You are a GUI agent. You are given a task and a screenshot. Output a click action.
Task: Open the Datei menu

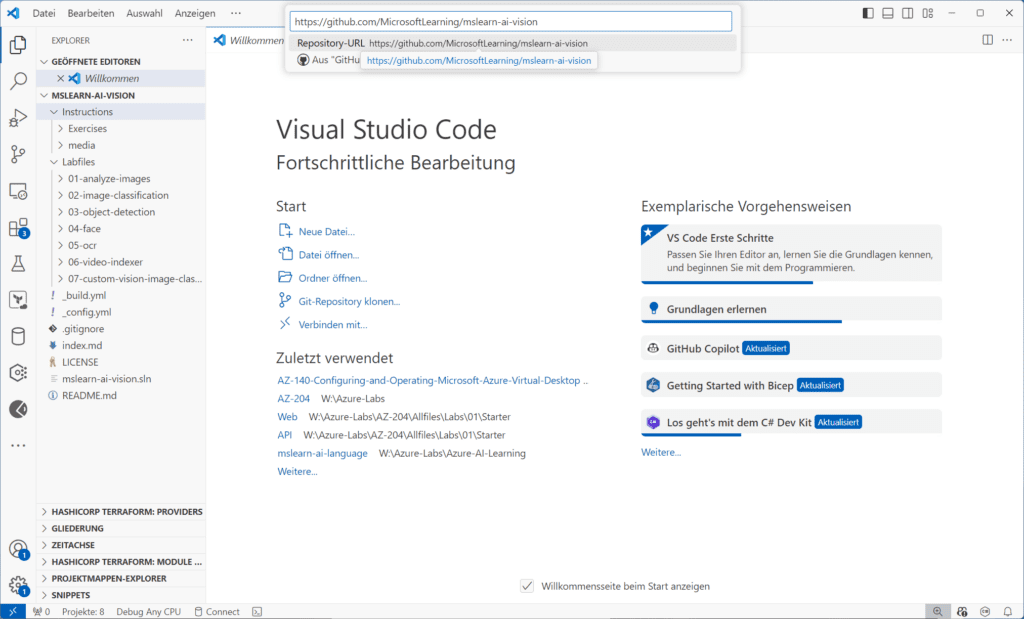44,13
